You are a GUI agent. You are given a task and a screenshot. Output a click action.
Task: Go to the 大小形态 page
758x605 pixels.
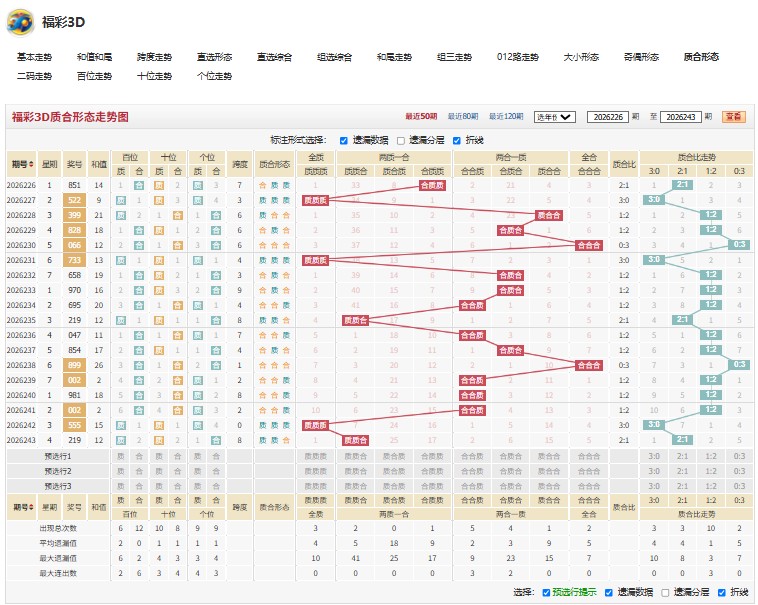[x=581, y=57]
